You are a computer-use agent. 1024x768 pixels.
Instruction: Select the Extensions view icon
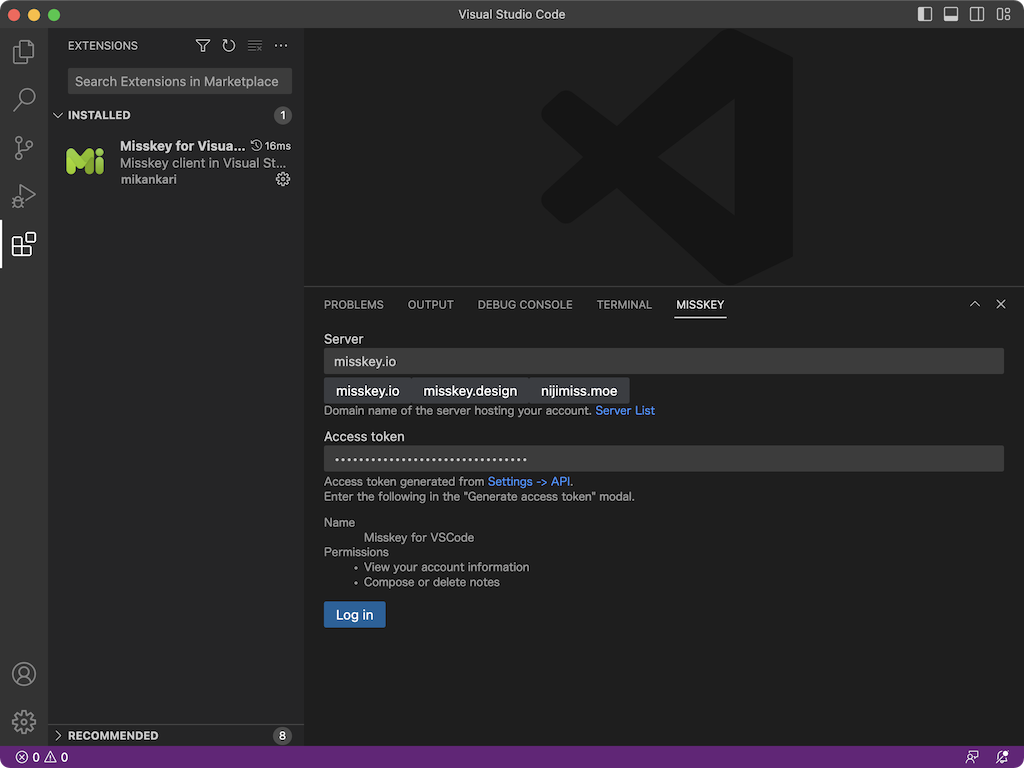[x=24, y=244]
